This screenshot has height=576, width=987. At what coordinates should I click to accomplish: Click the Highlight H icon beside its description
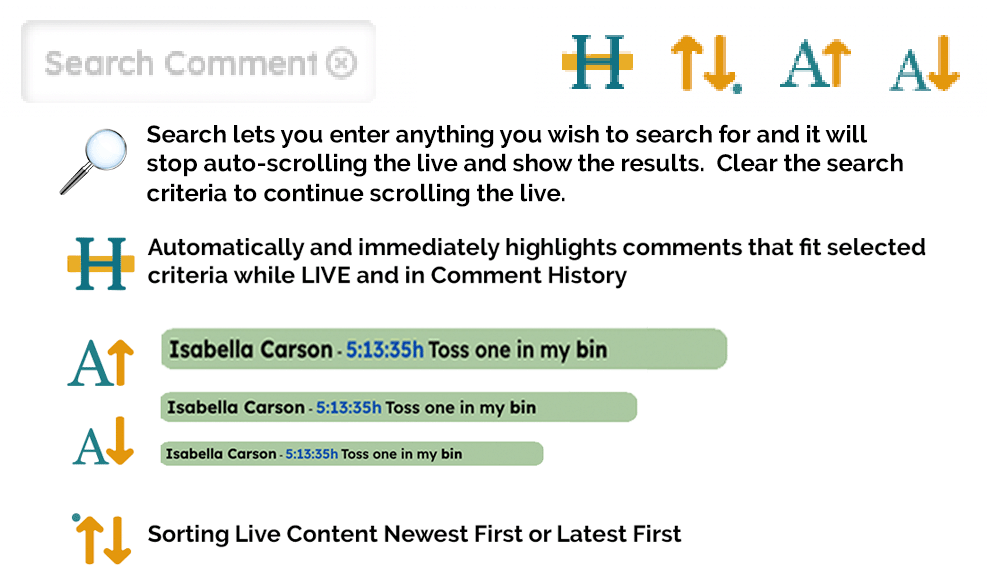[100, 264]
